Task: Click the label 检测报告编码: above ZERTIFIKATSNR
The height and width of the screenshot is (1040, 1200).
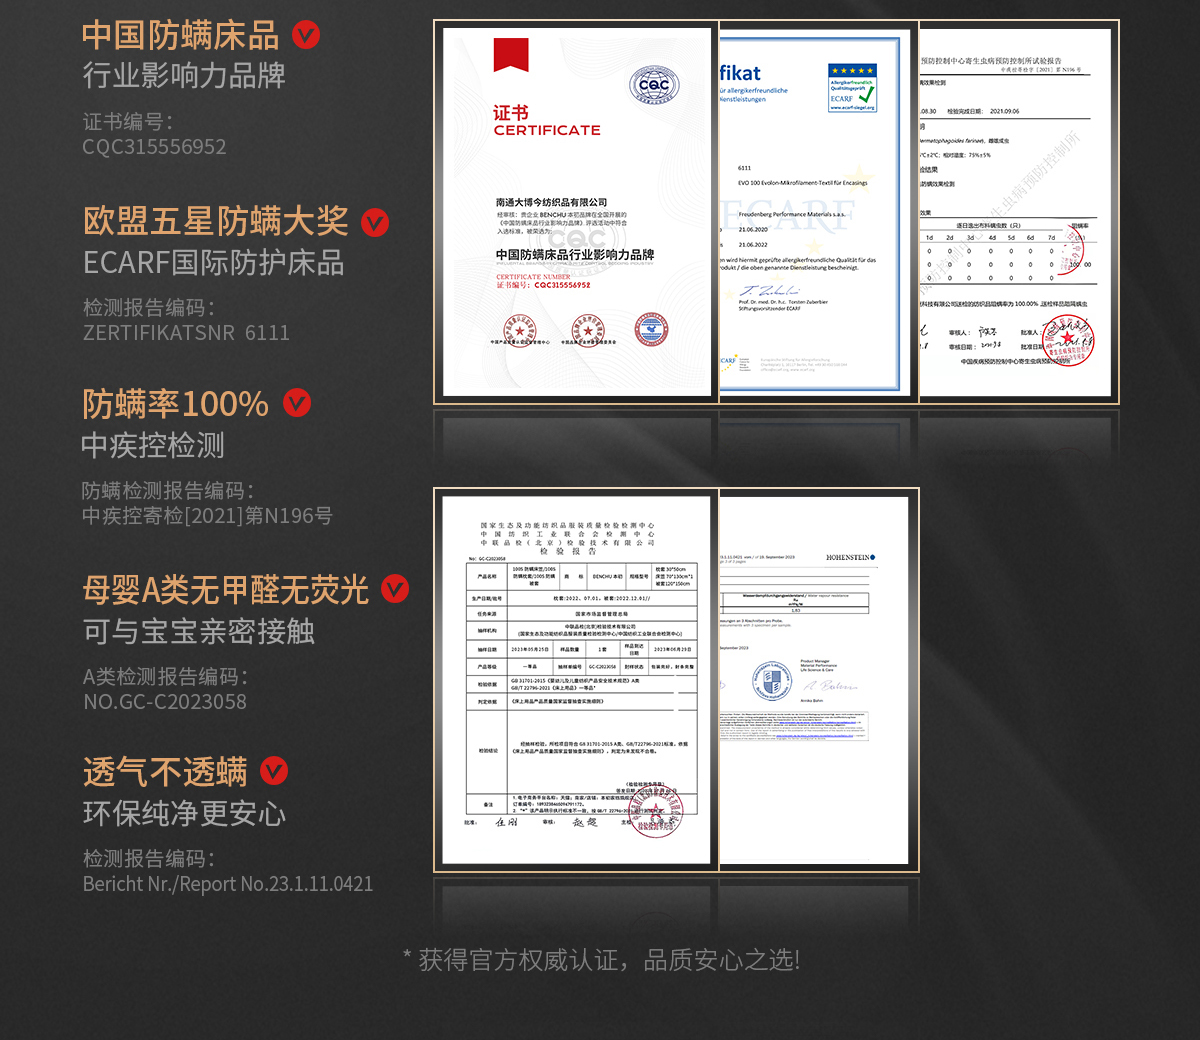Action: point(149,308)
